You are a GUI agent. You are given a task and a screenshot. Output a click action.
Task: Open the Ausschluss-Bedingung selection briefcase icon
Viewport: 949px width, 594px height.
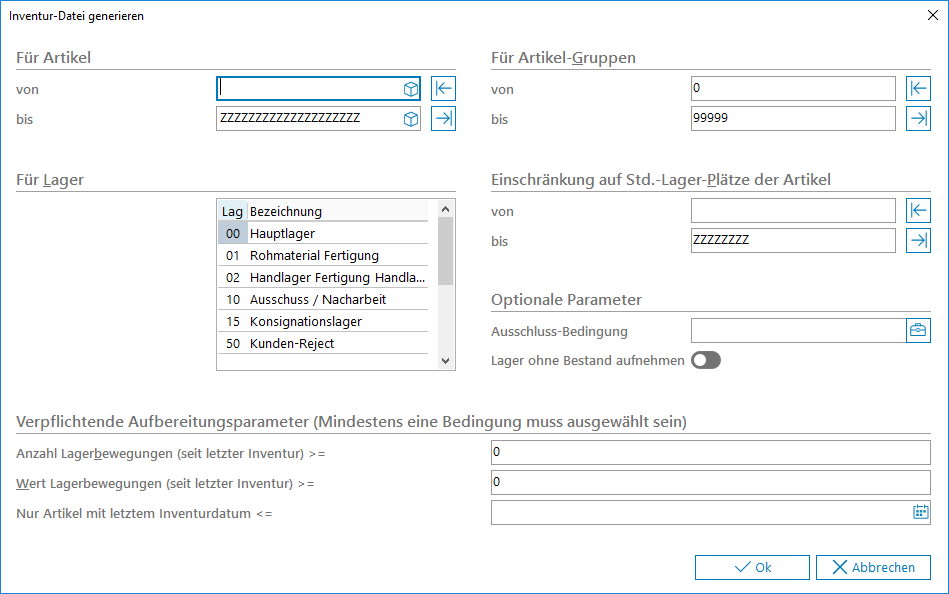(918, 331)
